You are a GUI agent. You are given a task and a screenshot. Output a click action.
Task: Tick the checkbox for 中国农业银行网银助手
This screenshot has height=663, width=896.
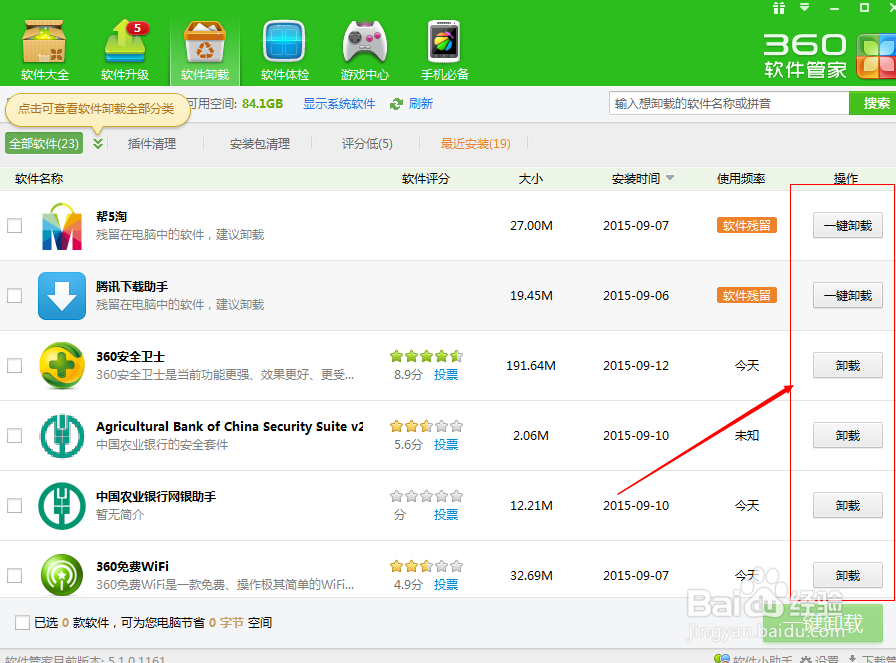(14, 505)
